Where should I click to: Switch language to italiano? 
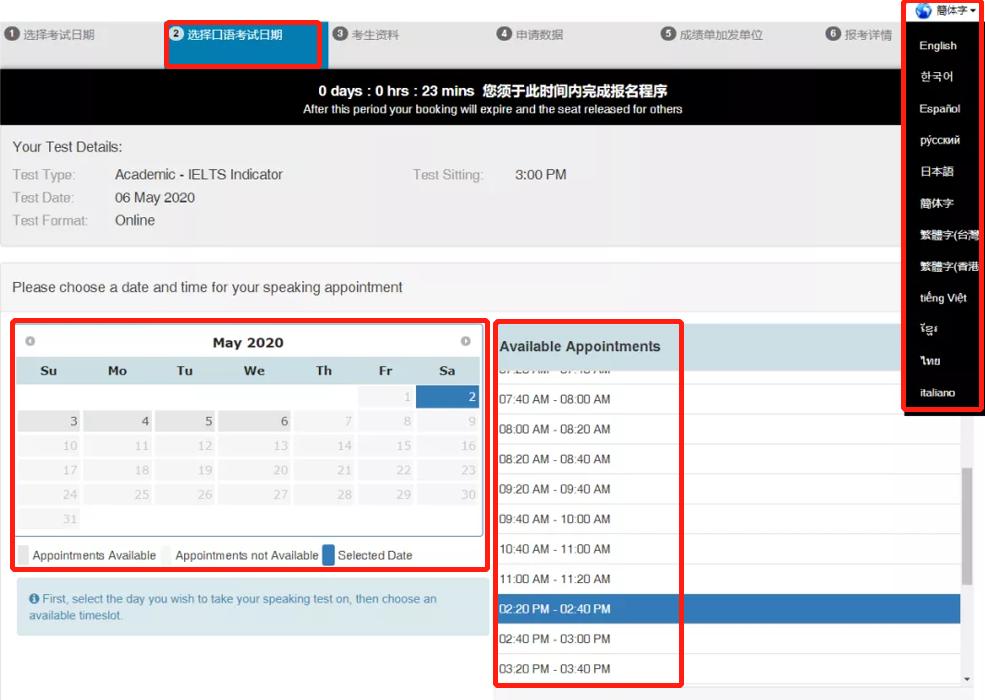click(x=937, y=393)
